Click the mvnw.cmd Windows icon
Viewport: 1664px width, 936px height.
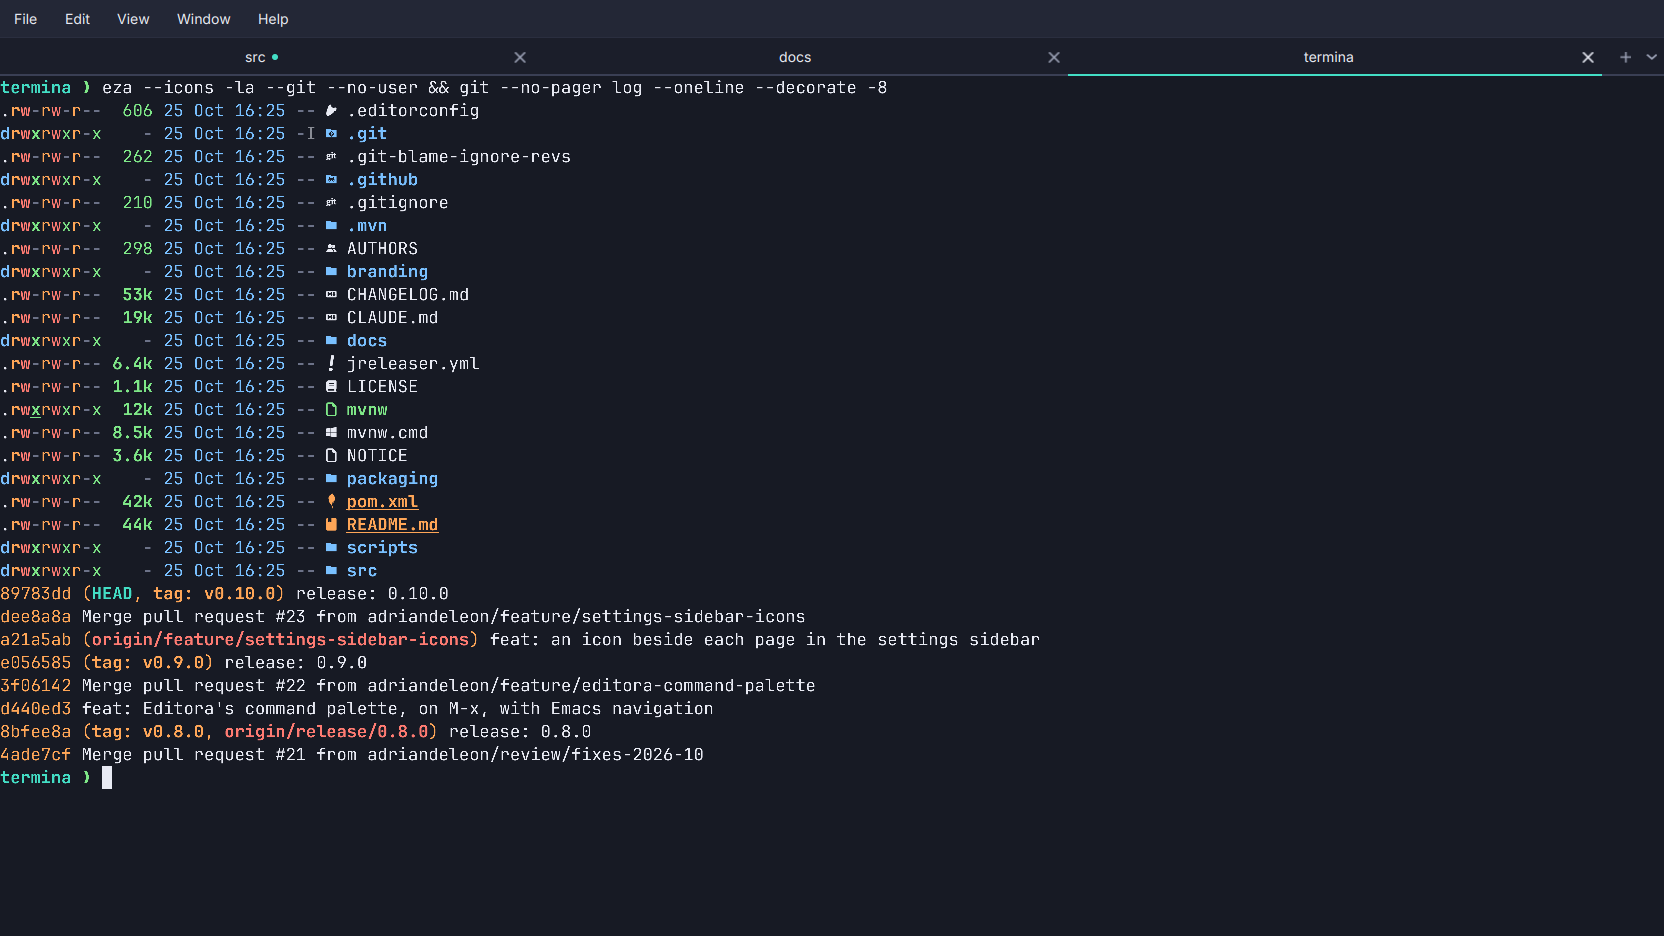tap(331, 433)
